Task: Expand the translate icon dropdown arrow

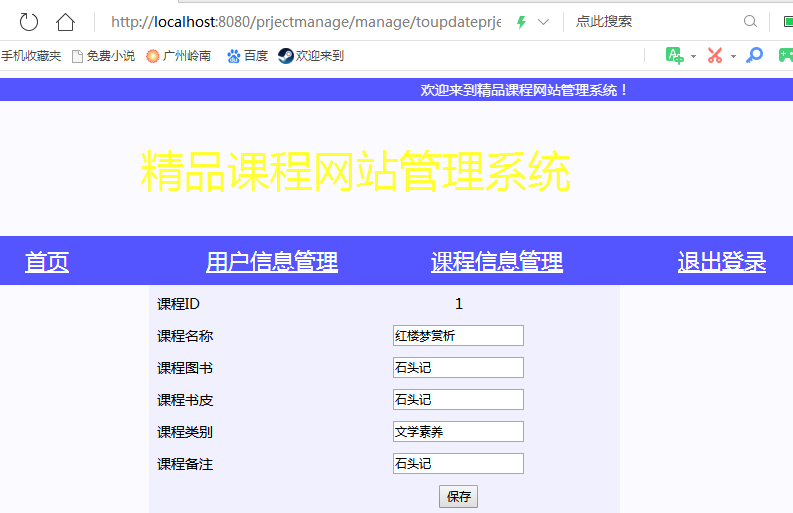Action: (693, 56)
